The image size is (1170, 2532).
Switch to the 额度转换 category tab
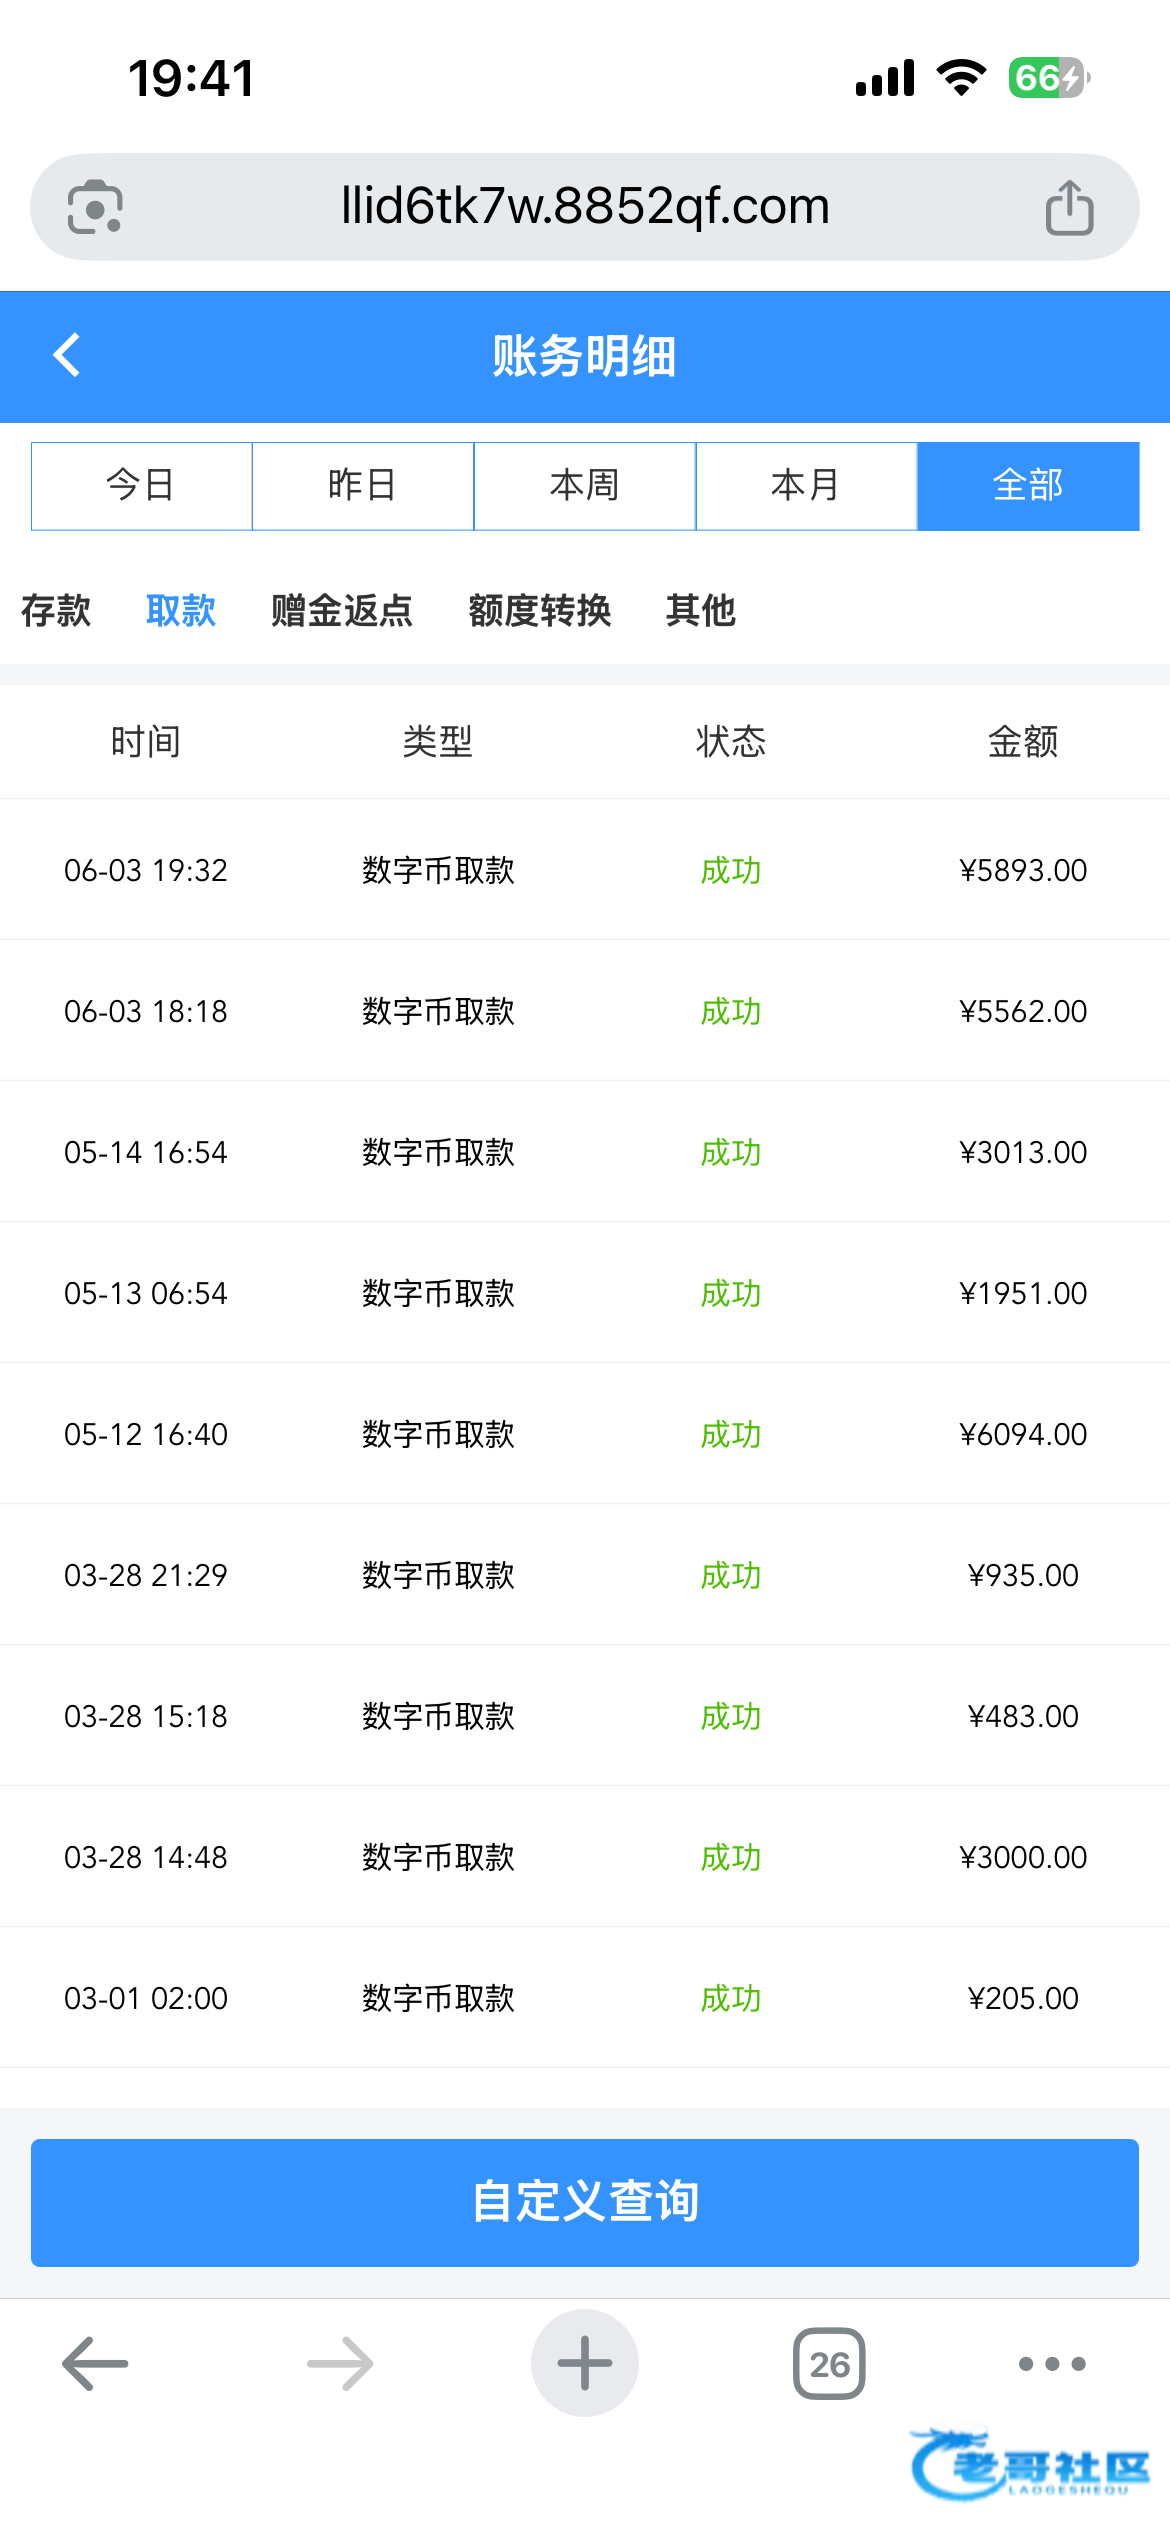540,610
